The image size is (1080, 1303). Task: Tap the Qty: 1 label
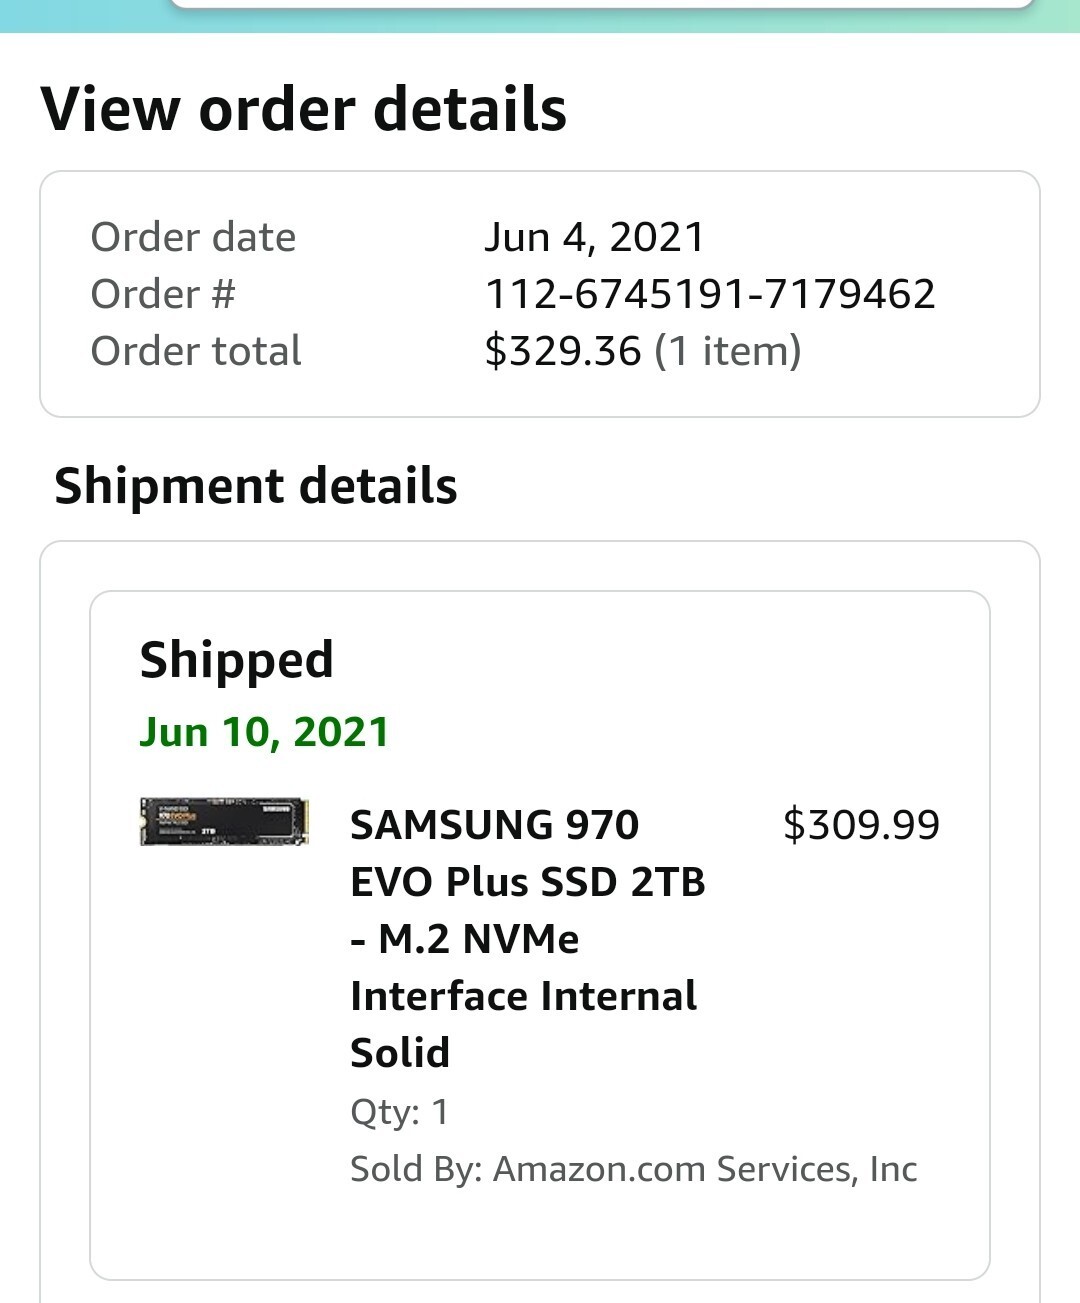click(x=400, y=1112)
